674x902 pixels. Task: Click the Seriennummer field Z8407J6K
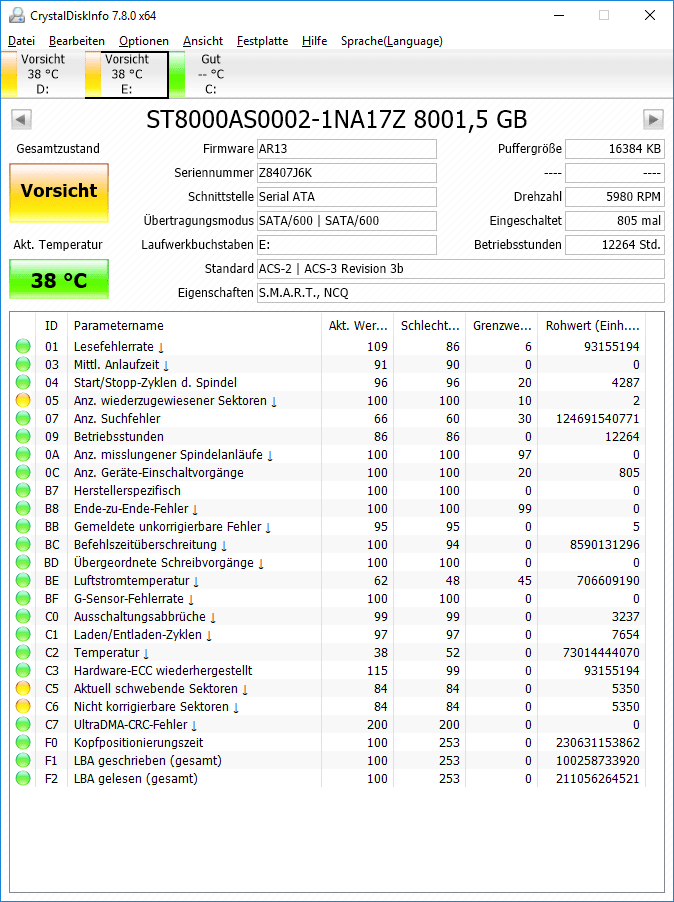347,173
